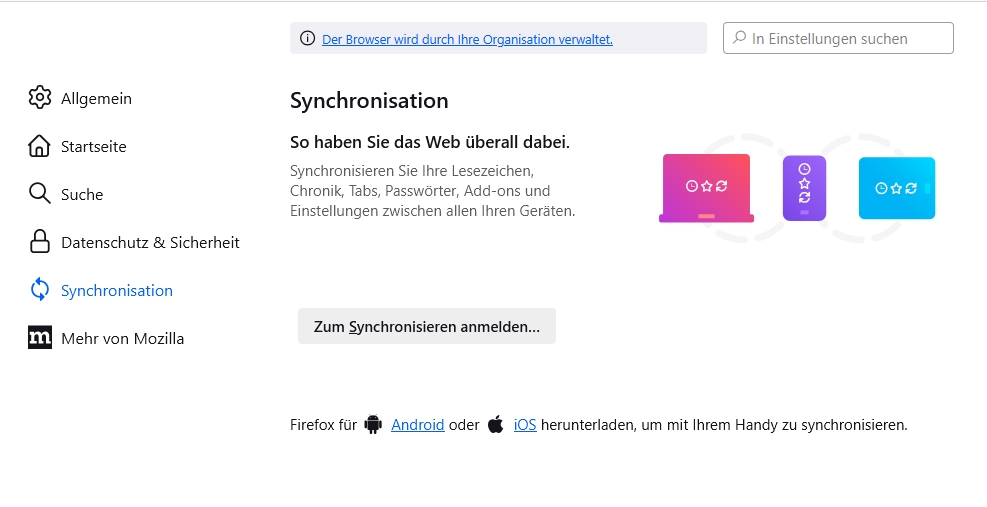
Task: Click the Apple logo icon
Action: pos(496,424)
